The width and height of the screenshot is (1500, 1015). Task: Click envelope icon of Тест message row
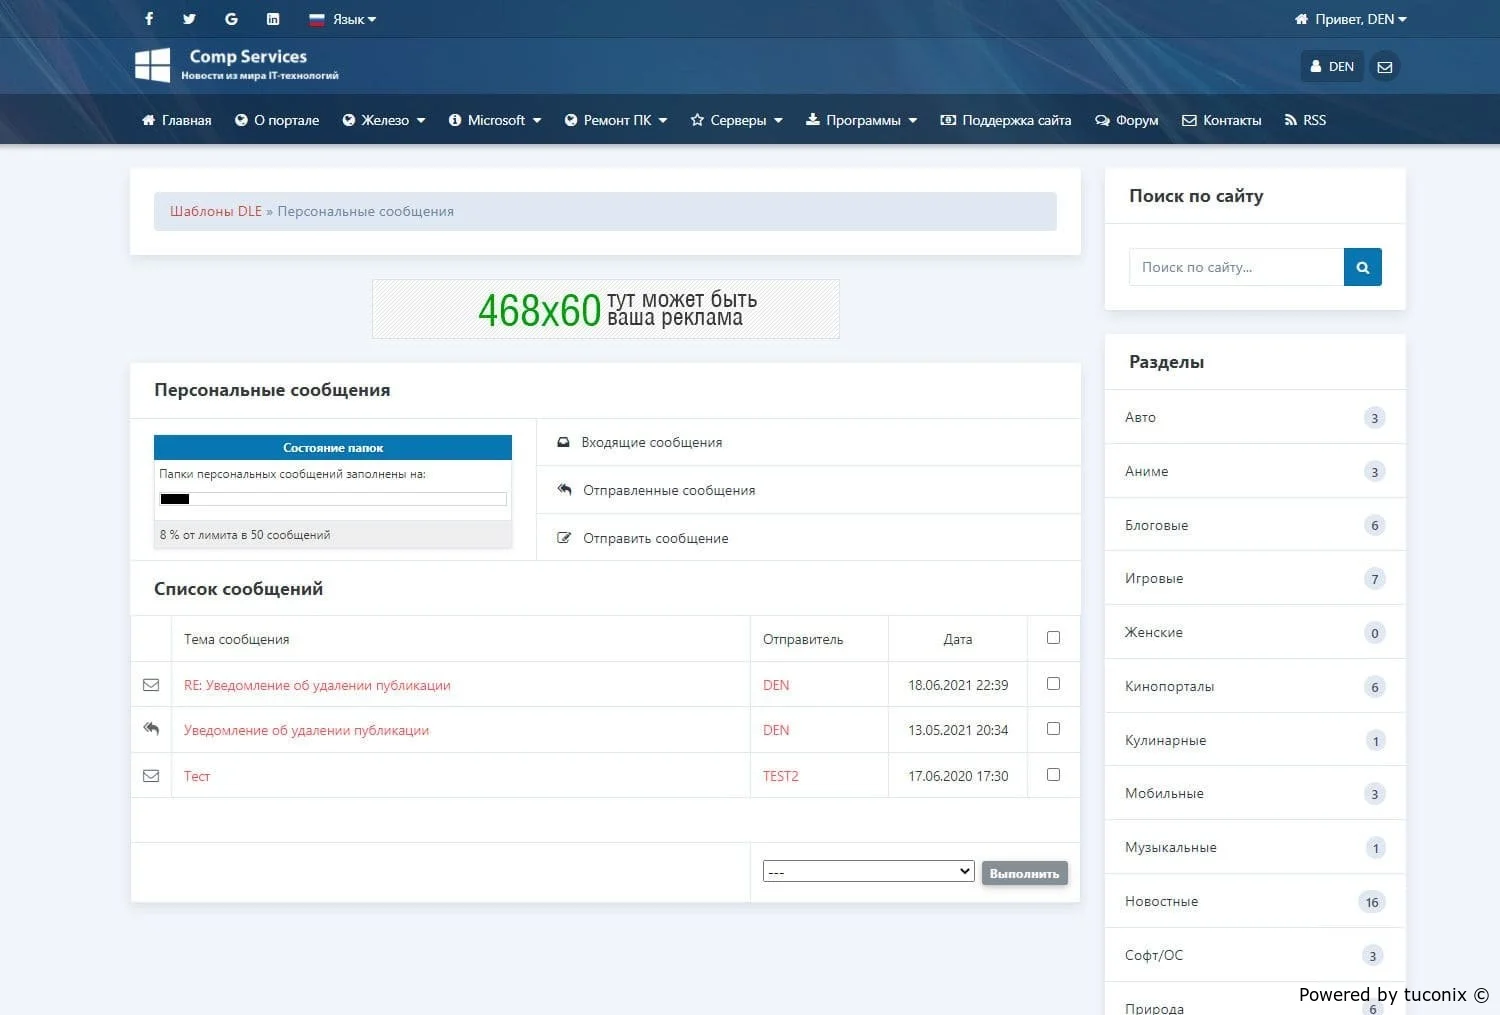tap(151, 776)
